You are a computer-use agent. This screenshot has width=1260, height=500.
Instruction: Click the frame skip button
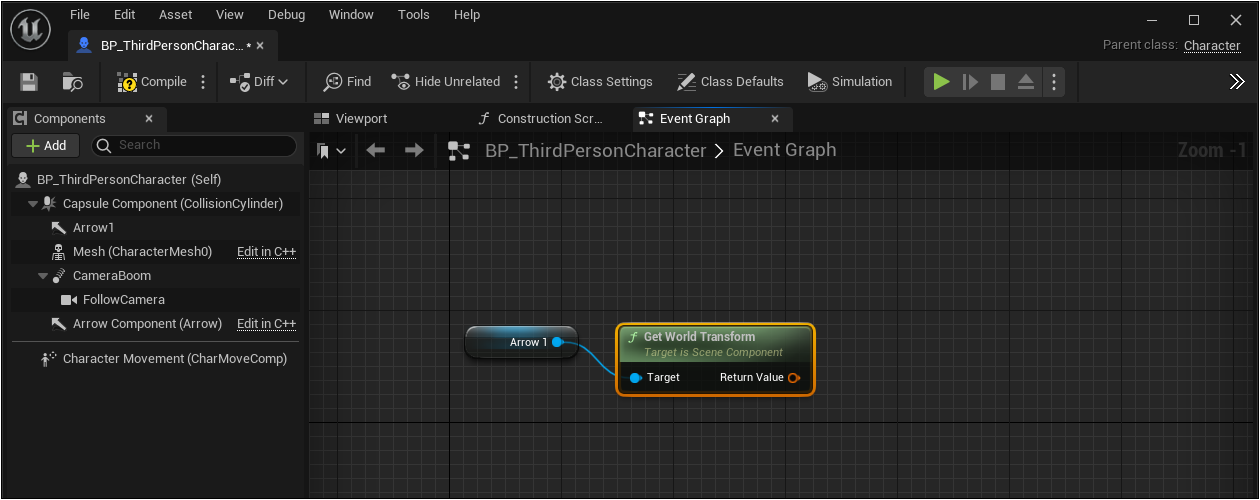(970, 82)
